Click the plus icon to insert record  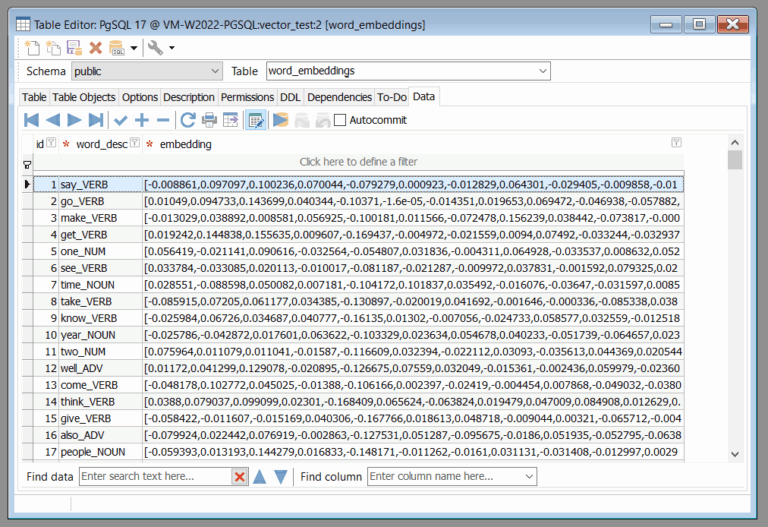[x=142, y=120]
